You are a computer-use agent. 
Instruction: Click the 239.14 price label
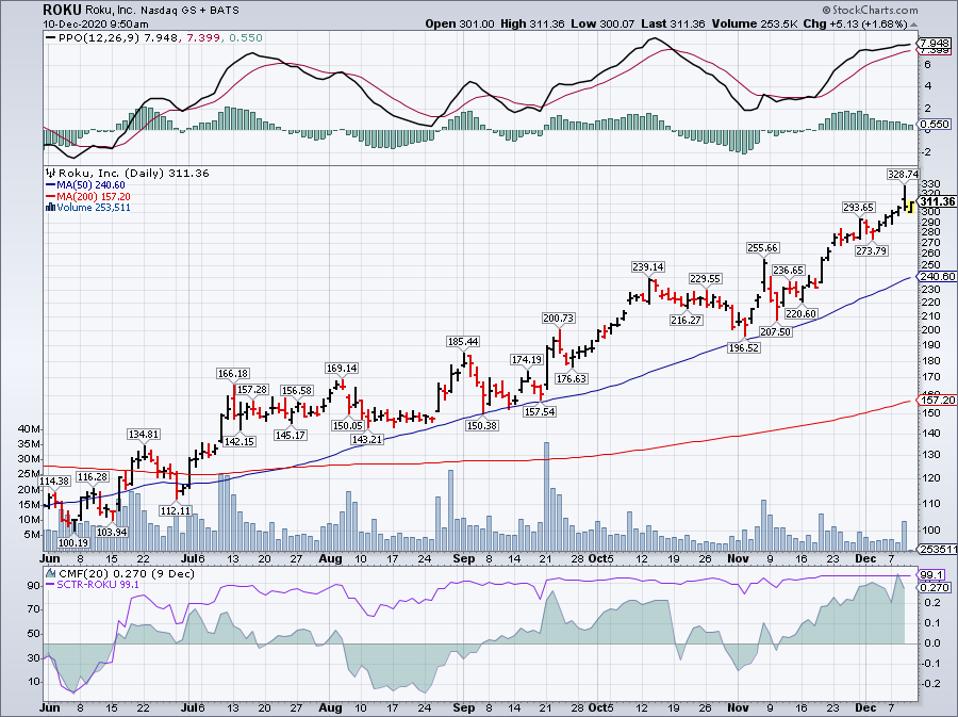pyautogui.click(x=648, y=267)
